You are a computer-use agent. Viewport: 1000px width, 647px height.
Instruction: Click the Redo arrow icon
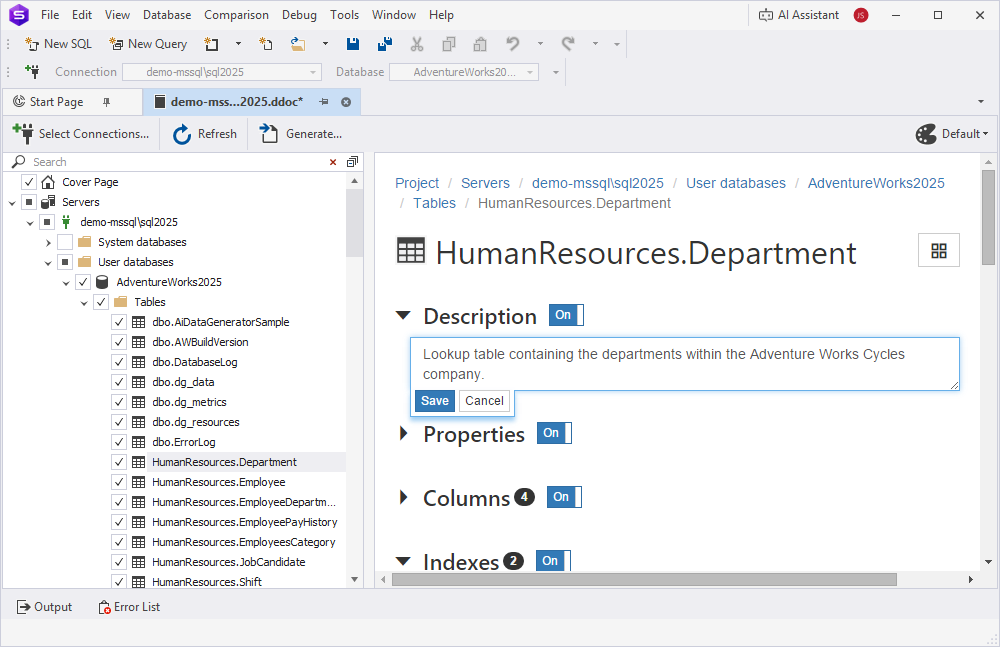point(568,44)
